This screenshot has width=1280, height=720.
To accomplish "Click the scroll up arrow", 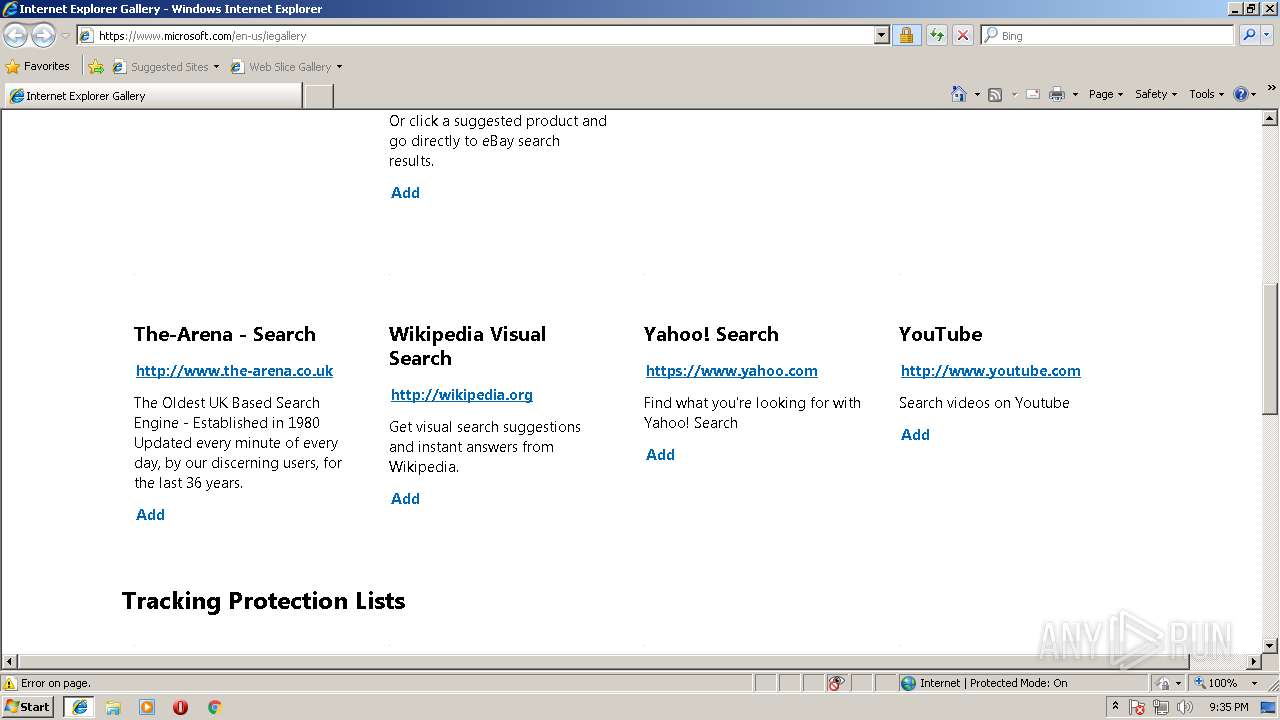I will 1271,118.
